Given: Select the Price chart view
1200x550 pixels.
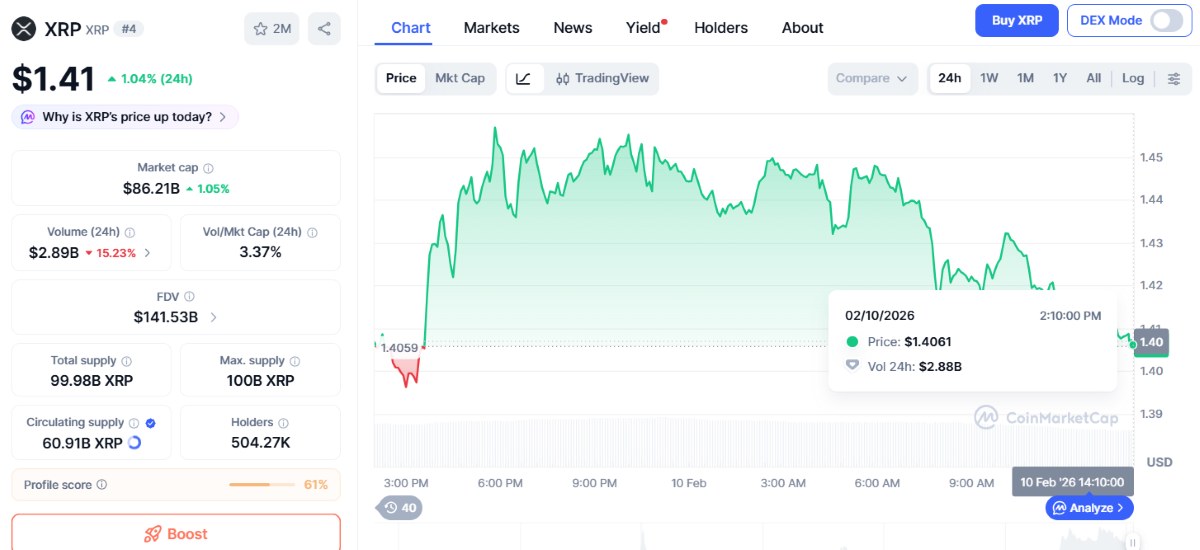Looking at the screenshot, I should click(x=401, y=78).
